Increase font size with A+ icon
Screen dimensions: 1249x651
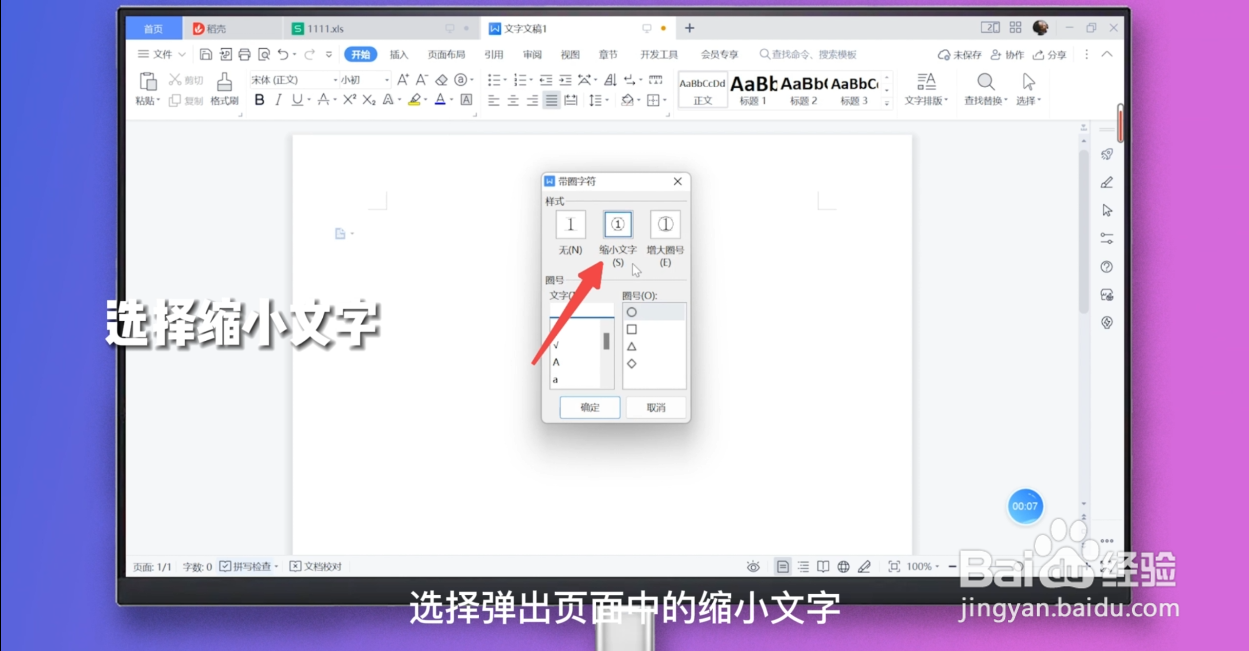pos(403,79)
